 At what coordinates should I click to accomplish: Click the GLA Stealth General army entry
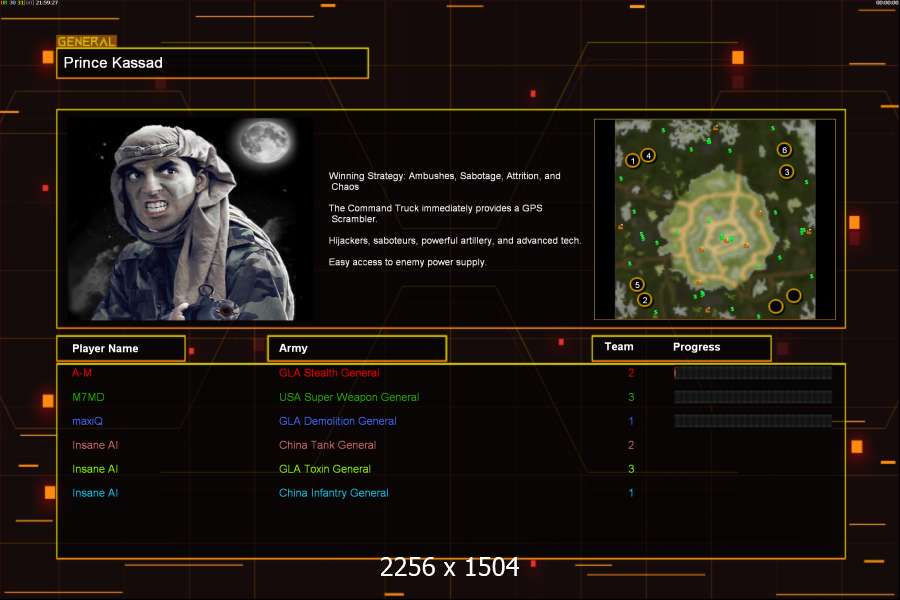329,373
